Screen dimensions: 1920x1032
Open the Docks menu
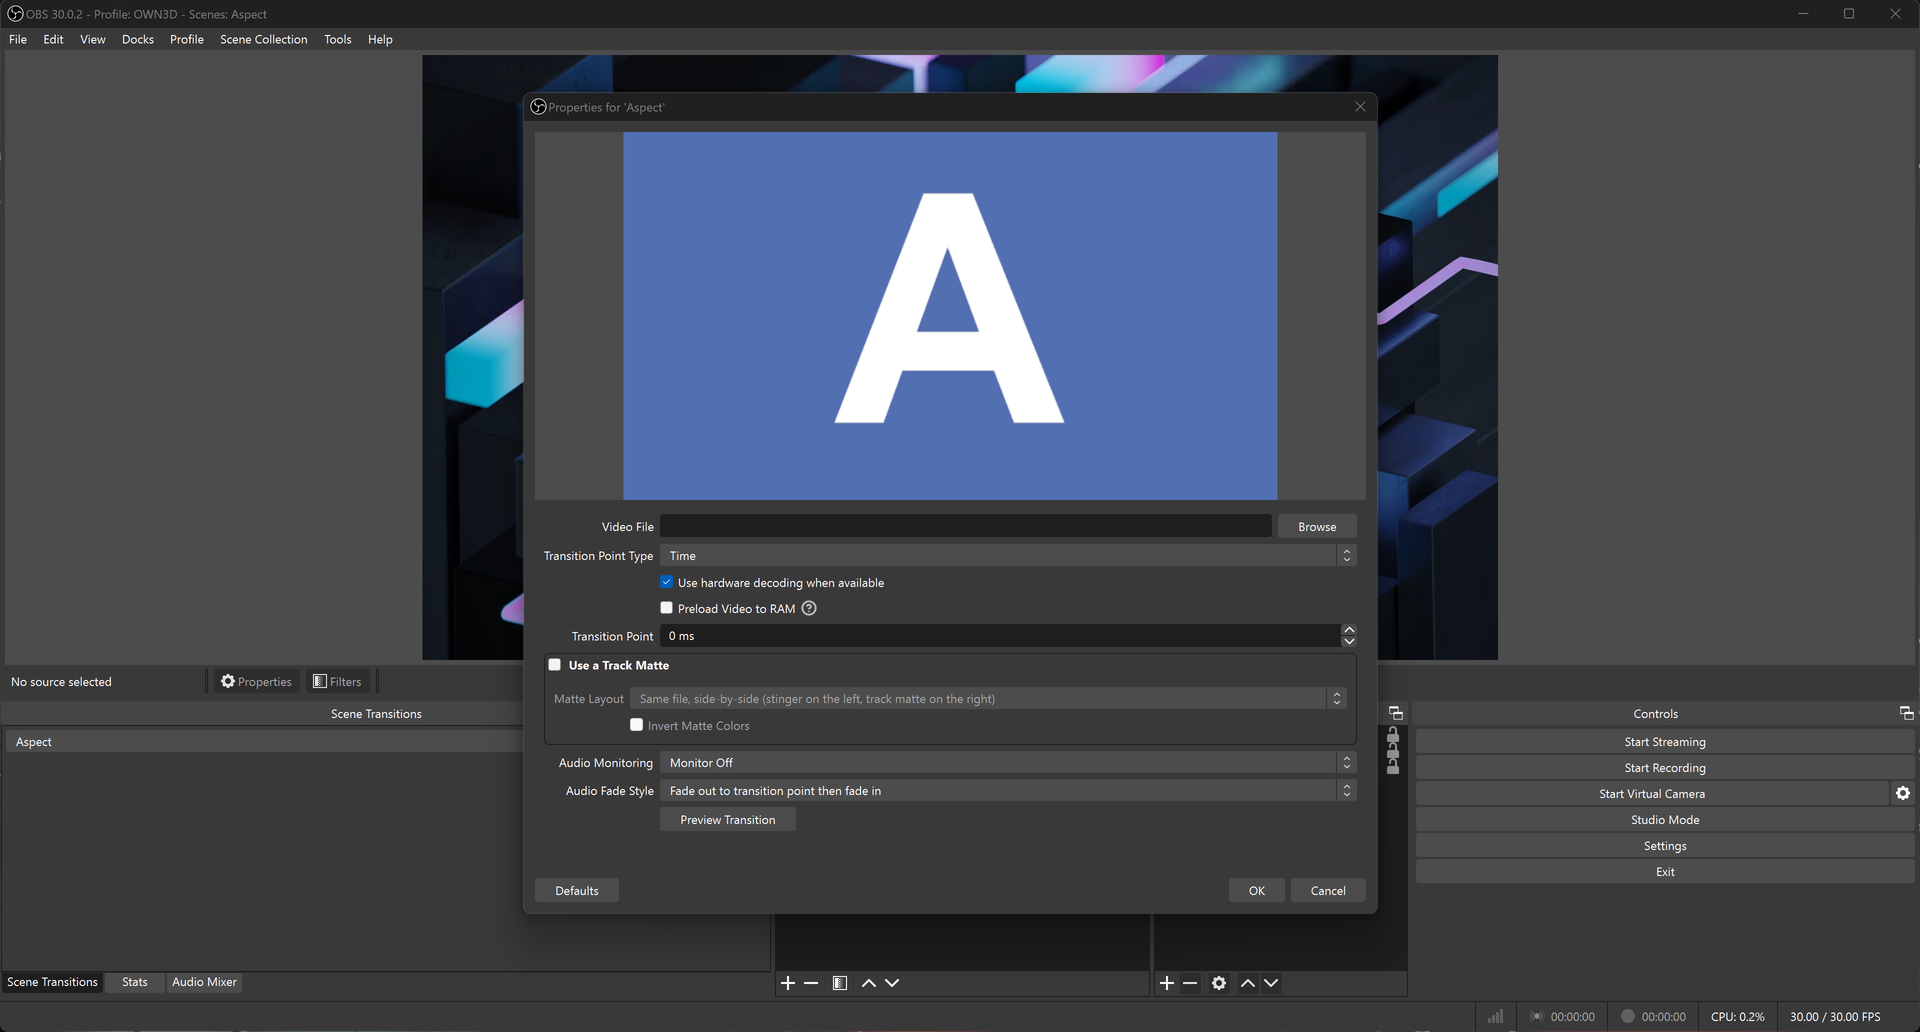(137, 39)
